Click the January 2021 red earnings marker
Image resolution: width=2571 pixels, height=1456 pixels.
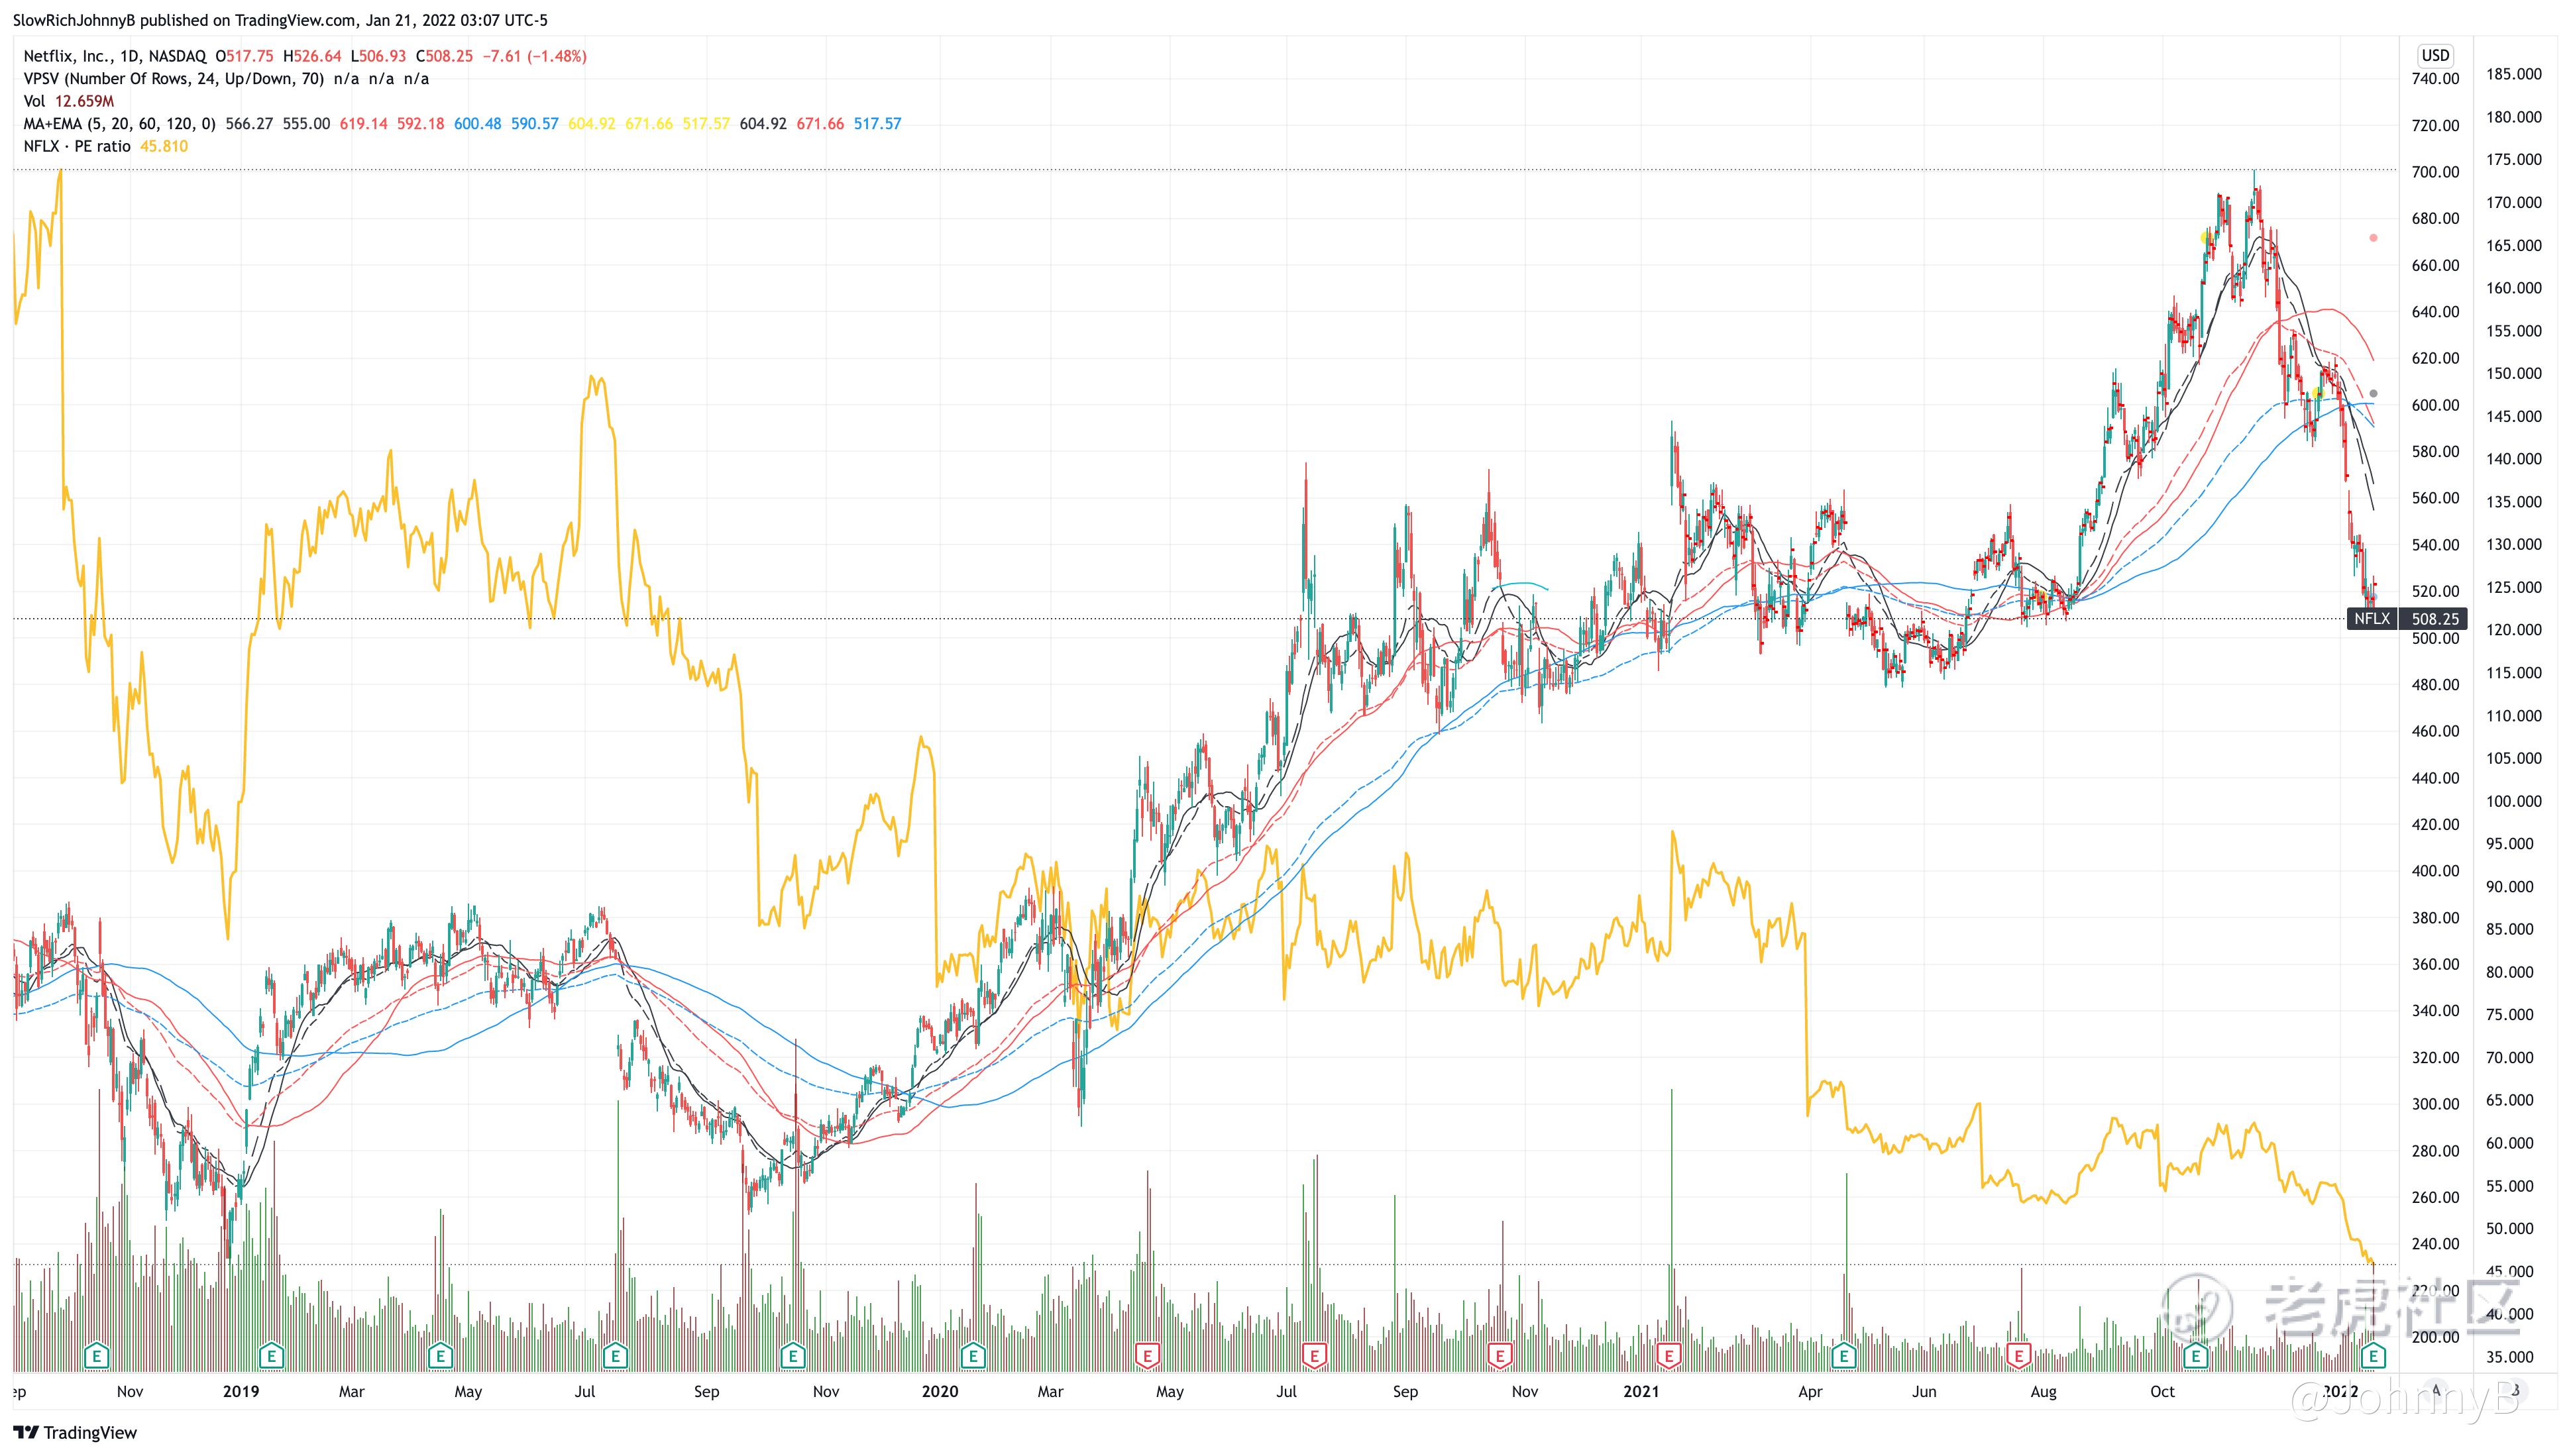pyautogui.click(x=1668, y=1356)
